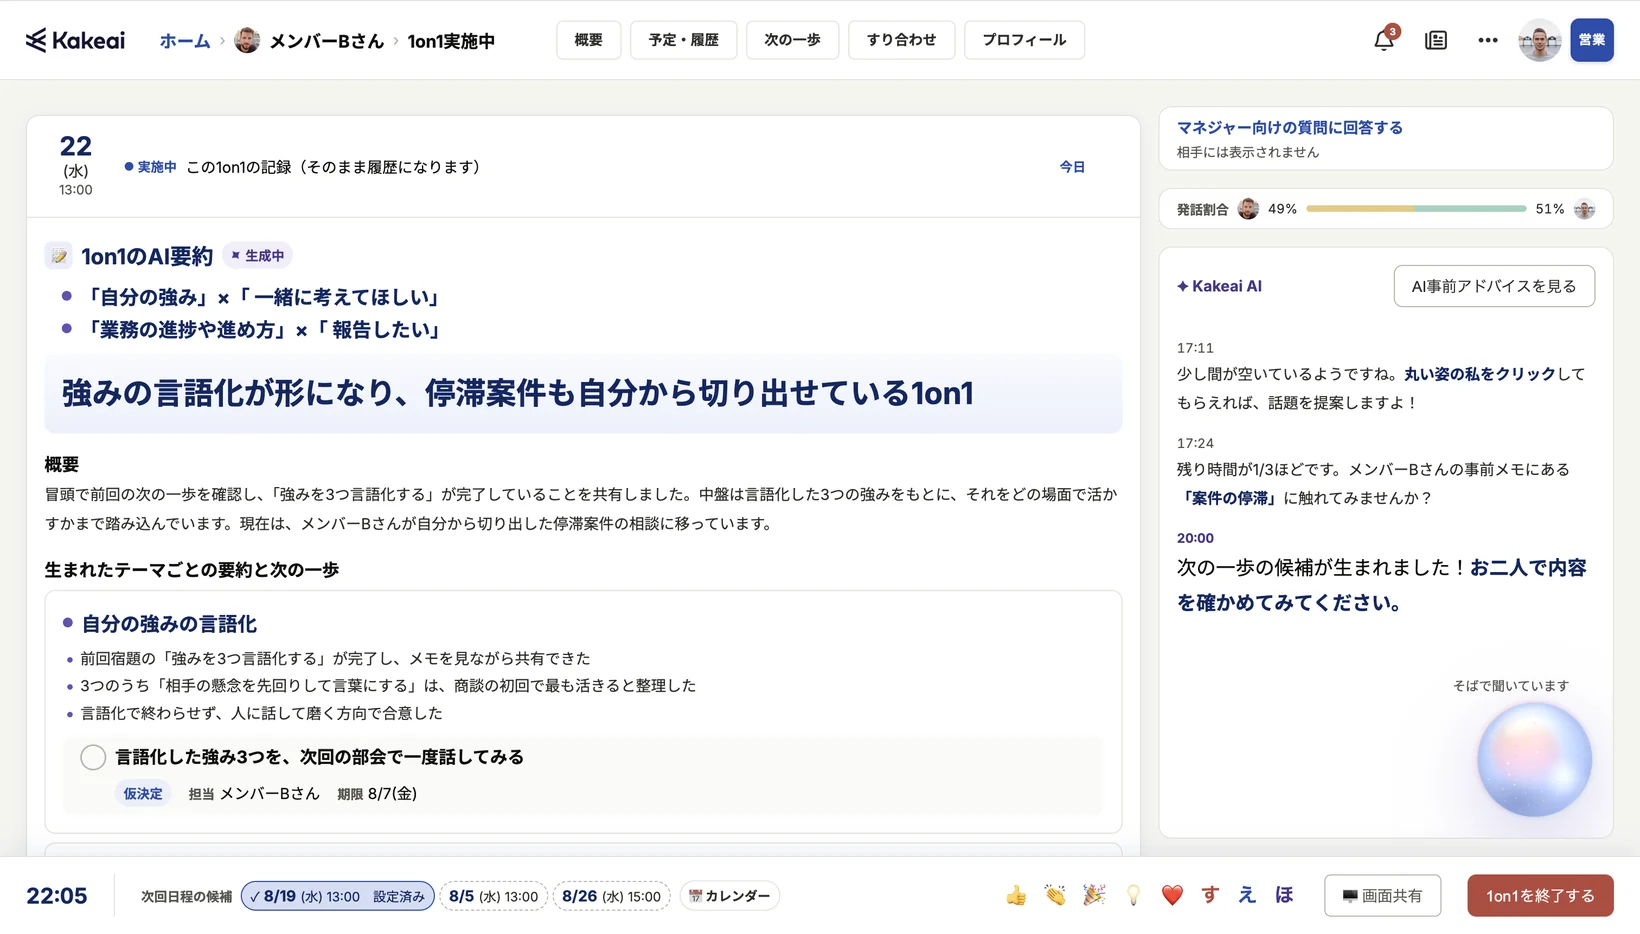Click 1on1を終了する button

pos(1540,896)
